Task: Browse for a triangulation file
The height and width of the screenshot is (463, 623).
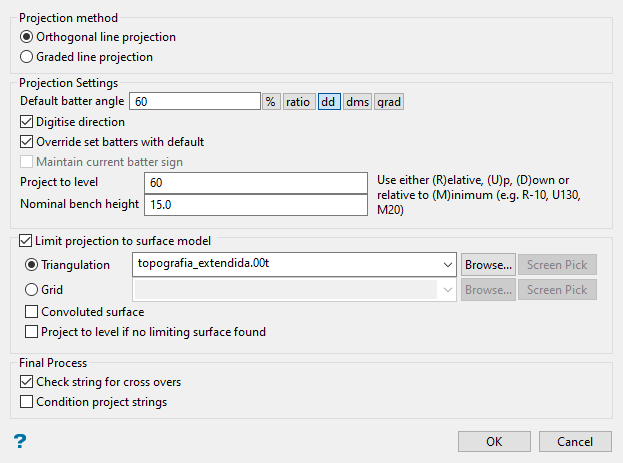Action: point(487,264)
